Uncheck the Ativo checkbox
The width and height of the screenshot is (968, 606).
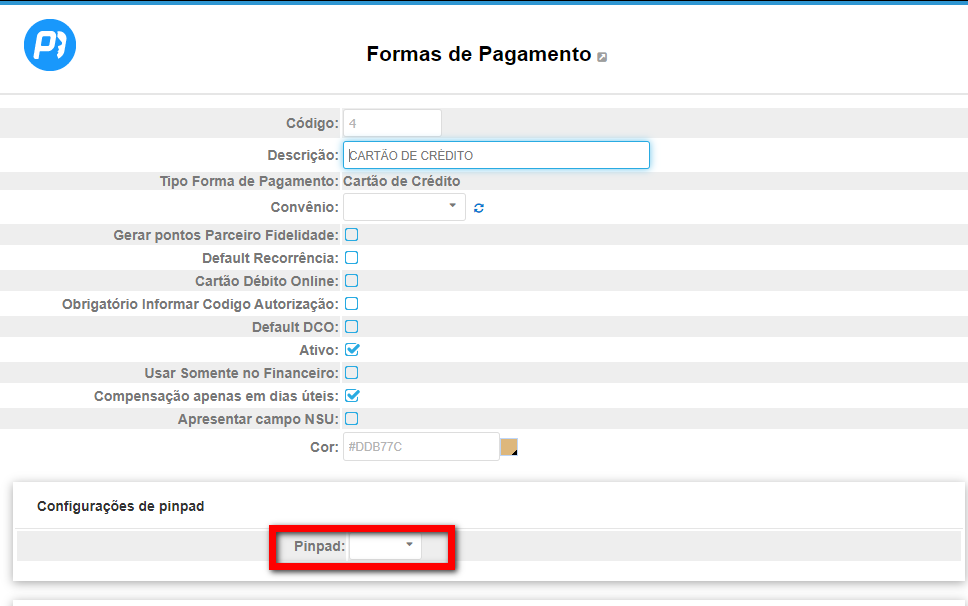(x=352, y=350)
